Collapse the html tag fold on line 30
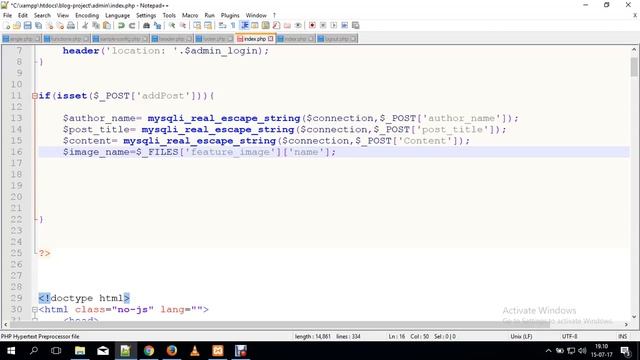The width and height of the screenshot is (640, 360). [x=35, y=310]
